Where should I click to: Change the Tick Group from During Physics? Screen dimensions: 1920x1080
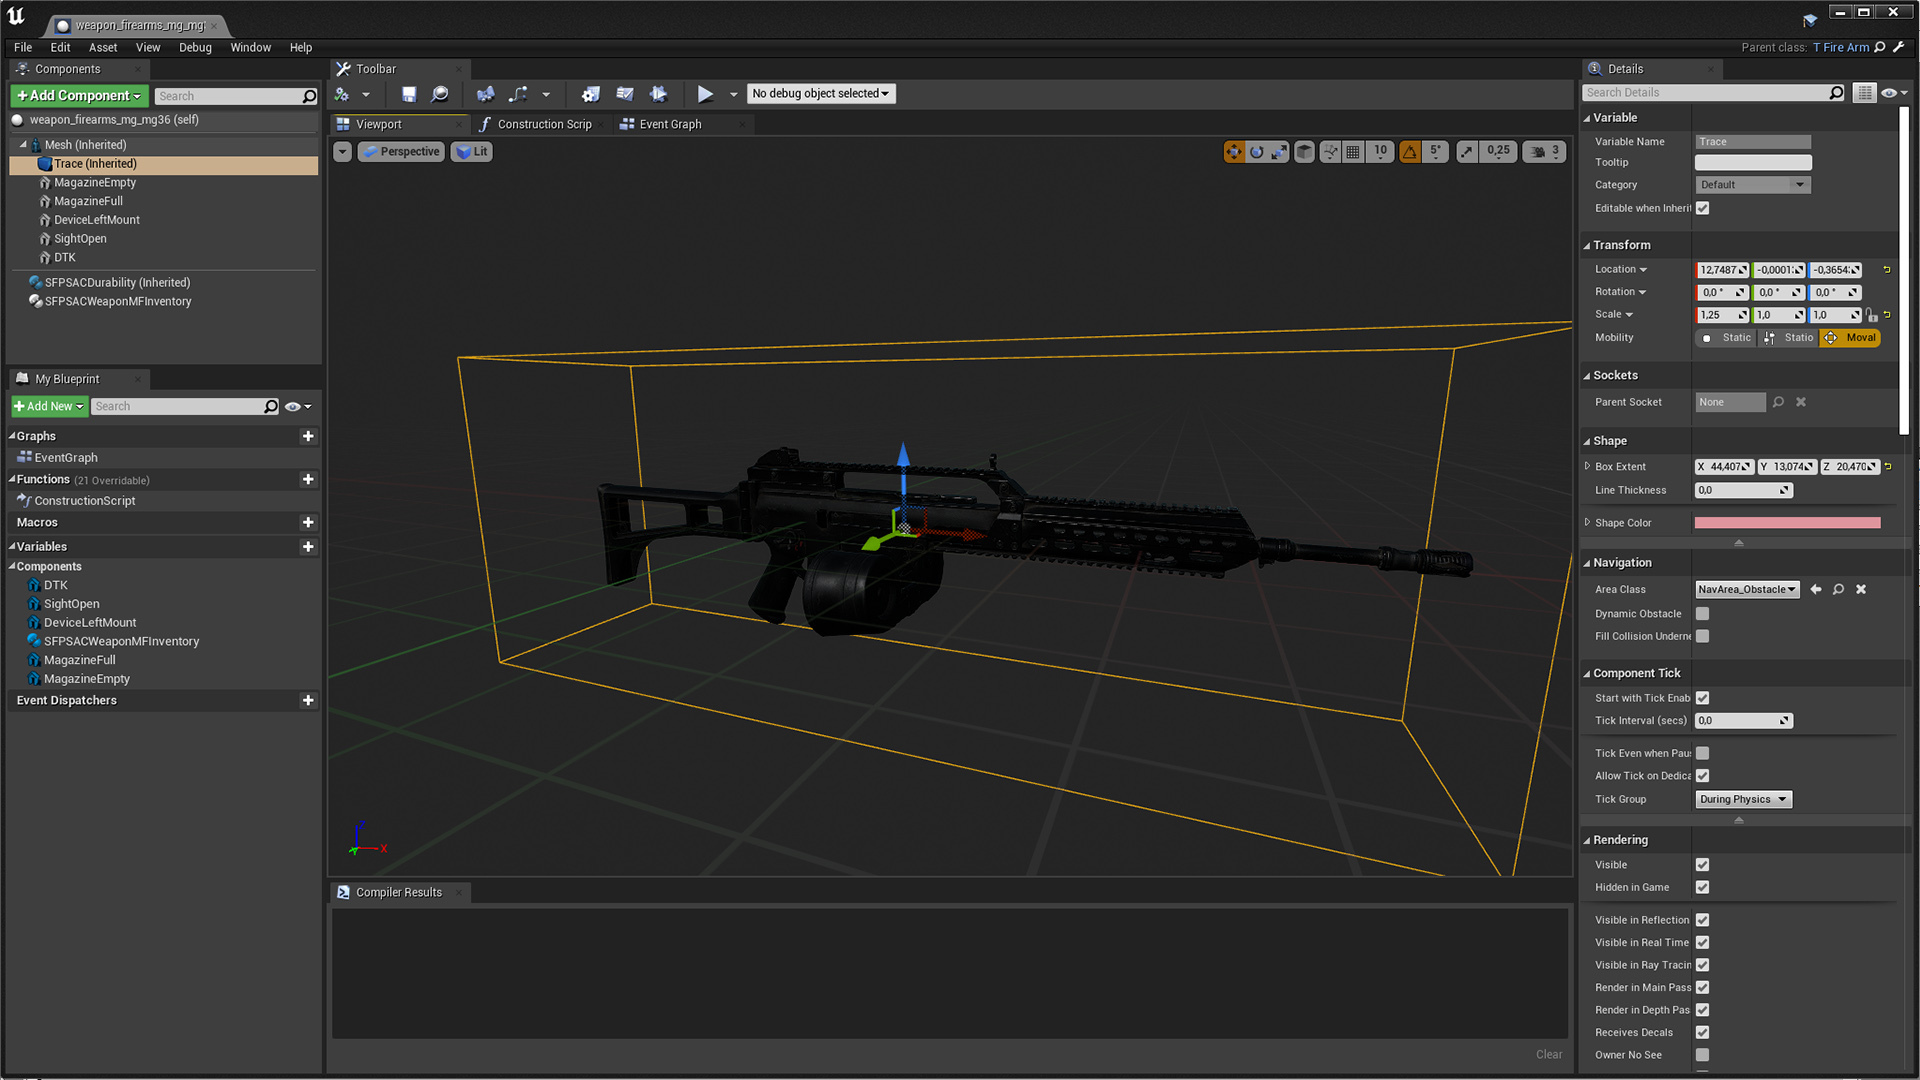click(1742, 799)
